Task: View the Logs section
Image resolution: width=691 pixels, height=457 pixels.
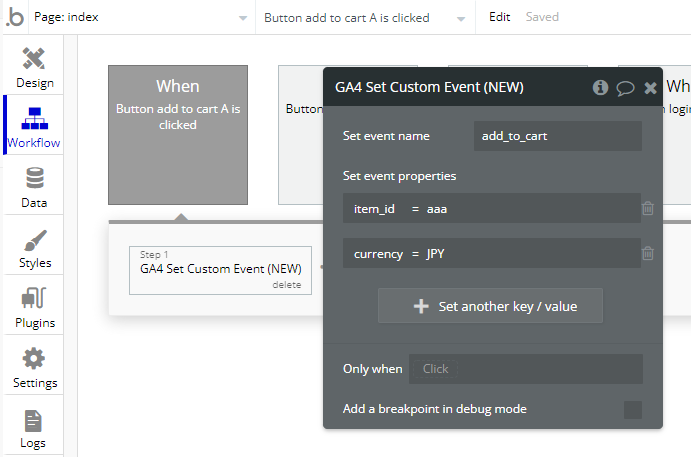Action: tap(33, 427)
